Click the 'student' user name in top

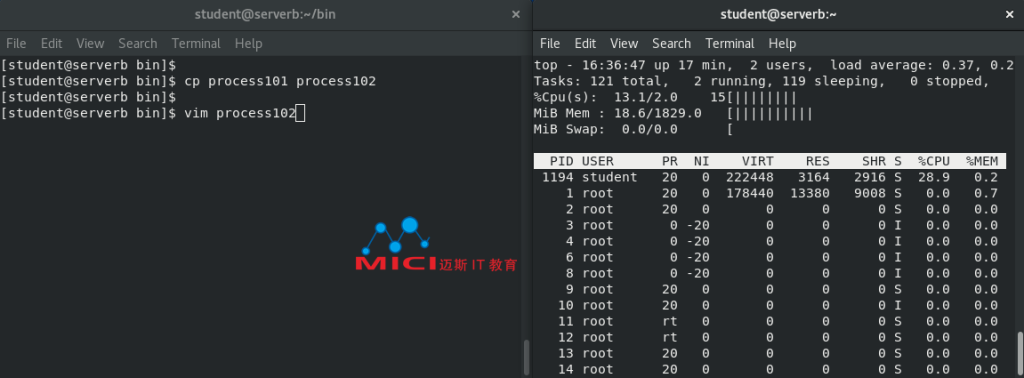pos(609,177)
